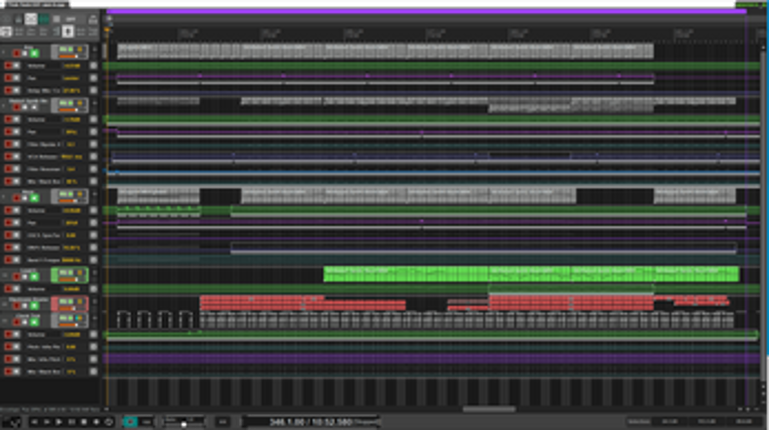Go to project start with rewind button

pos(34,422)
